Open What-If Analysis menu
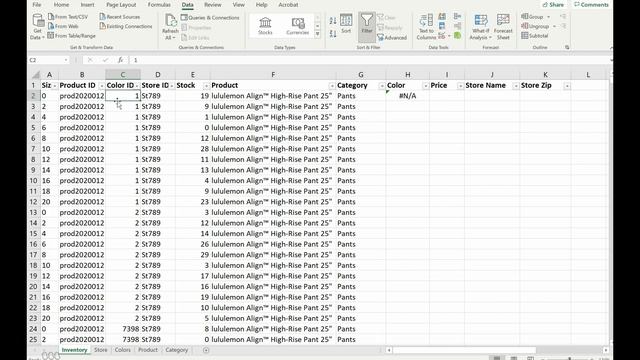The height and width of the screenshot is (360, 640). [480, 27]
